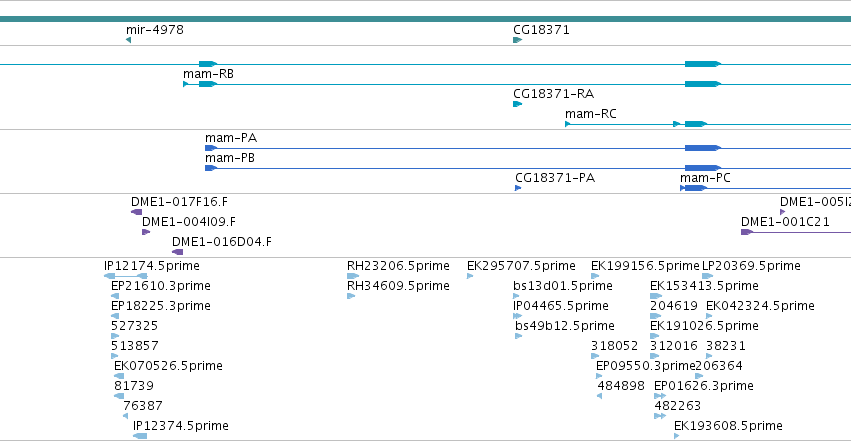This screenshot has width=851, height=441.
Task: Select the mam-RC transcript exon block
Action: point(695,124)
